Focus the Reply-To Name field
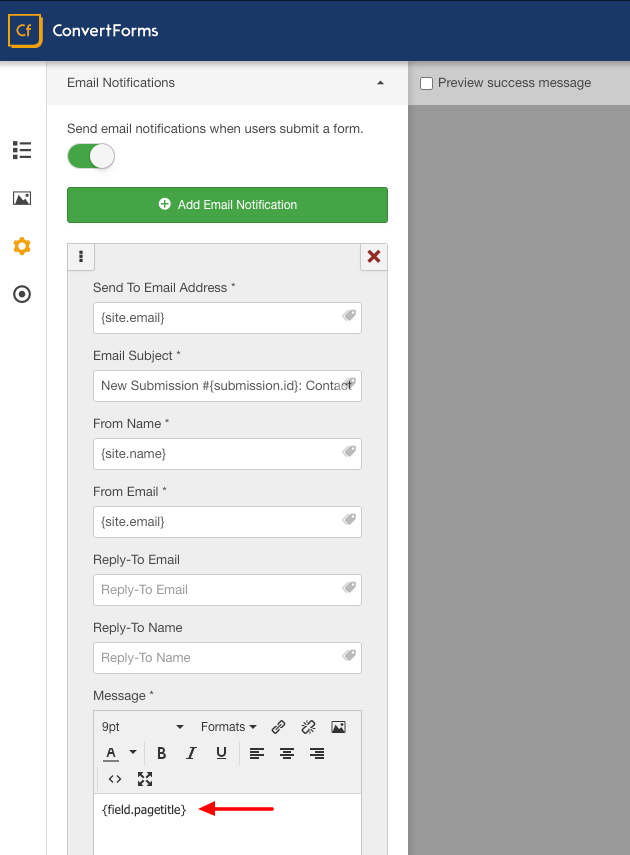630x855 pixels. point(227,658)
